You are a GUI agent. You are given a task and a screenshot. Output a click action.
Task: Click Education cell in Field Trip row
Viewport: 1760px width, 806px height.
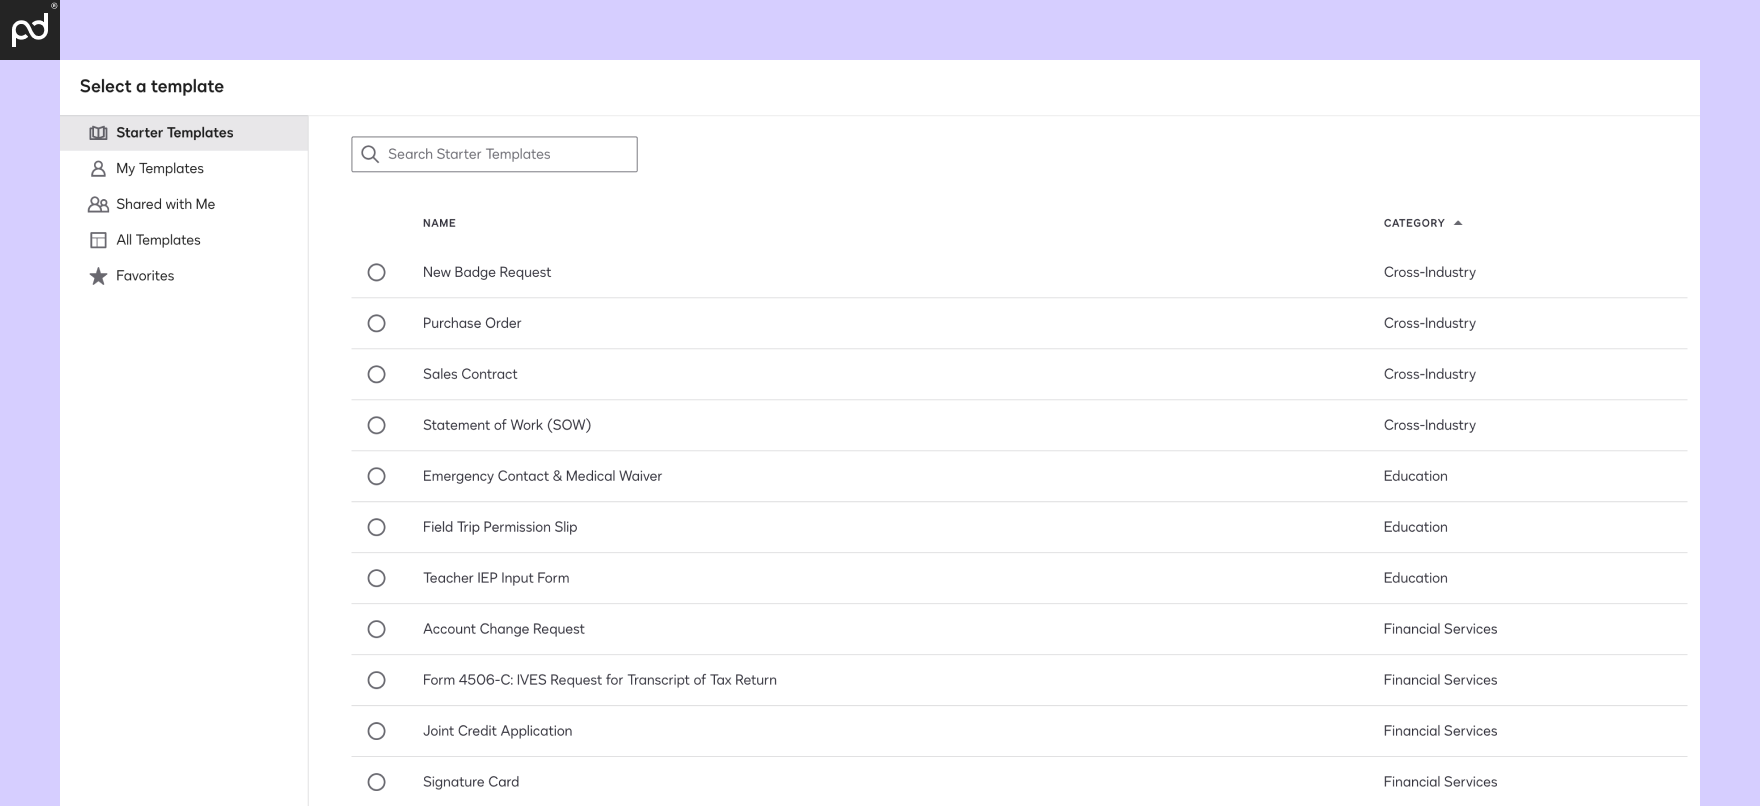point(1416,527)
